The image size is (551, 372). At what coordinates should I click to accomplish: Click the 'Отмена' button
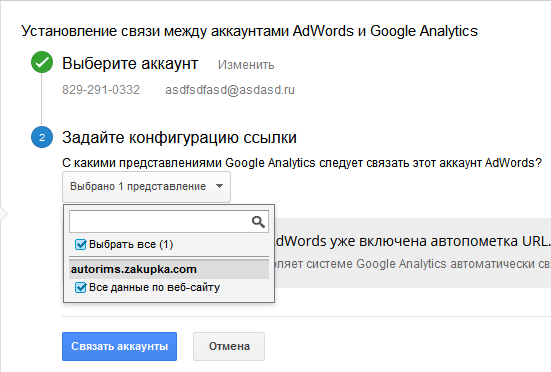pyautogui.click(x=229, y=346)
